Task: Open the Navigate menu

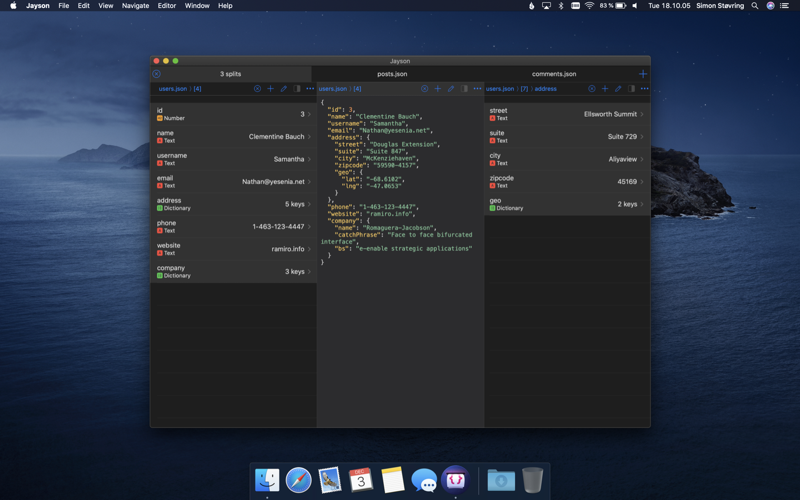Action: pyautogui.click(x=135, y=6)
